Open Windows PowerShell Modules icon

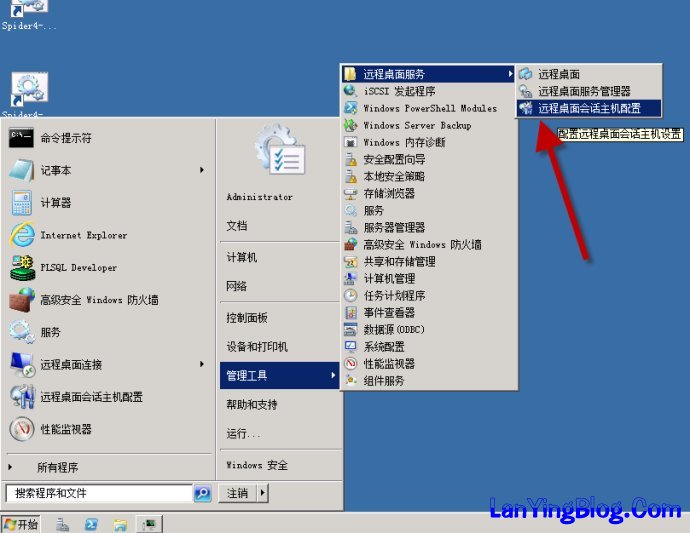pyautogui.click(x=351, y=108)
